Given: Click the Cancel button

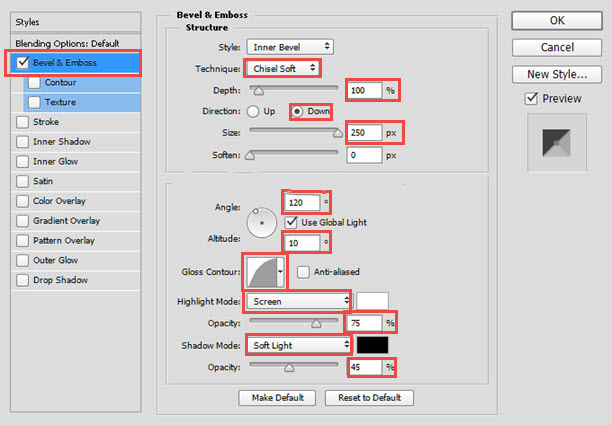Looking at the screenshot, I should pyautogui.click(x=557, y=47).
